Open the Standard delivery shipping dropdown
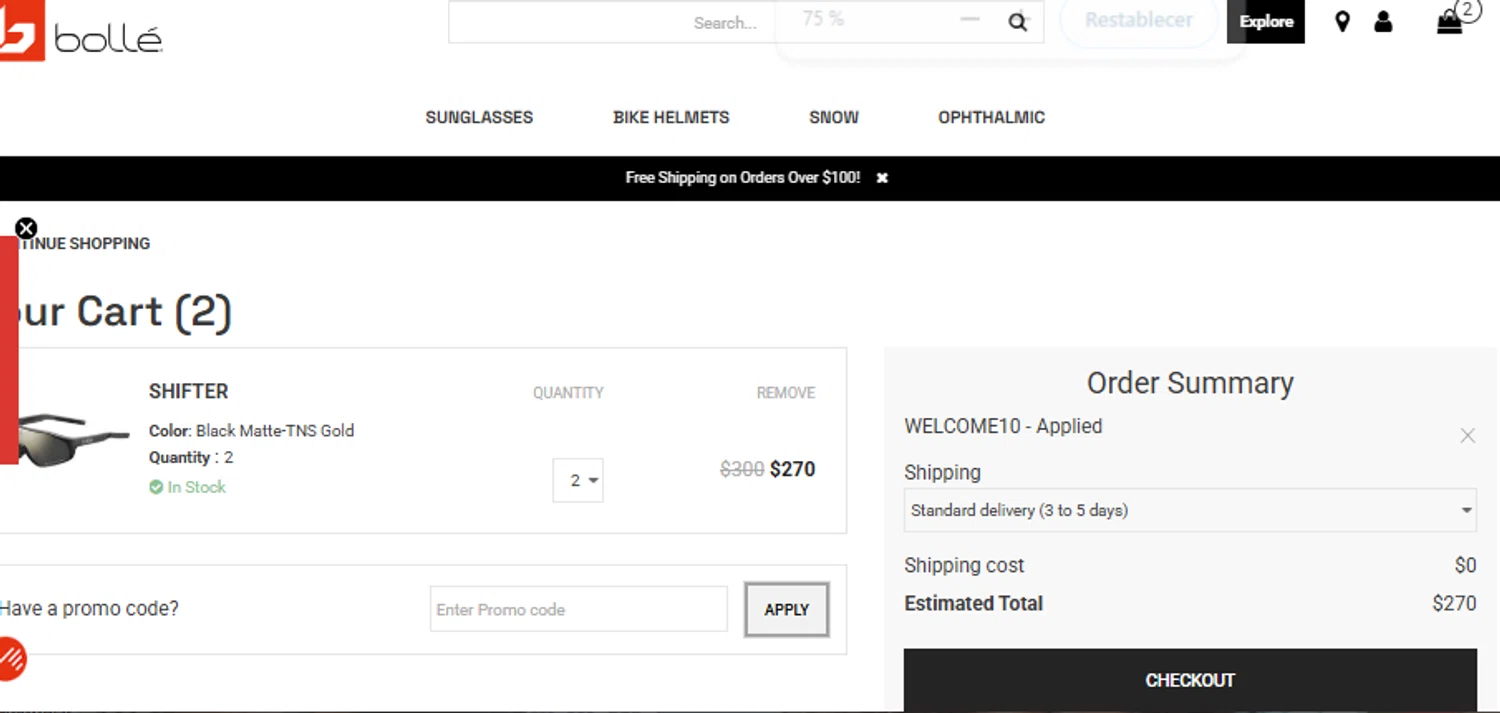Screen dimensions: 1500x713 click(1190, 510)
